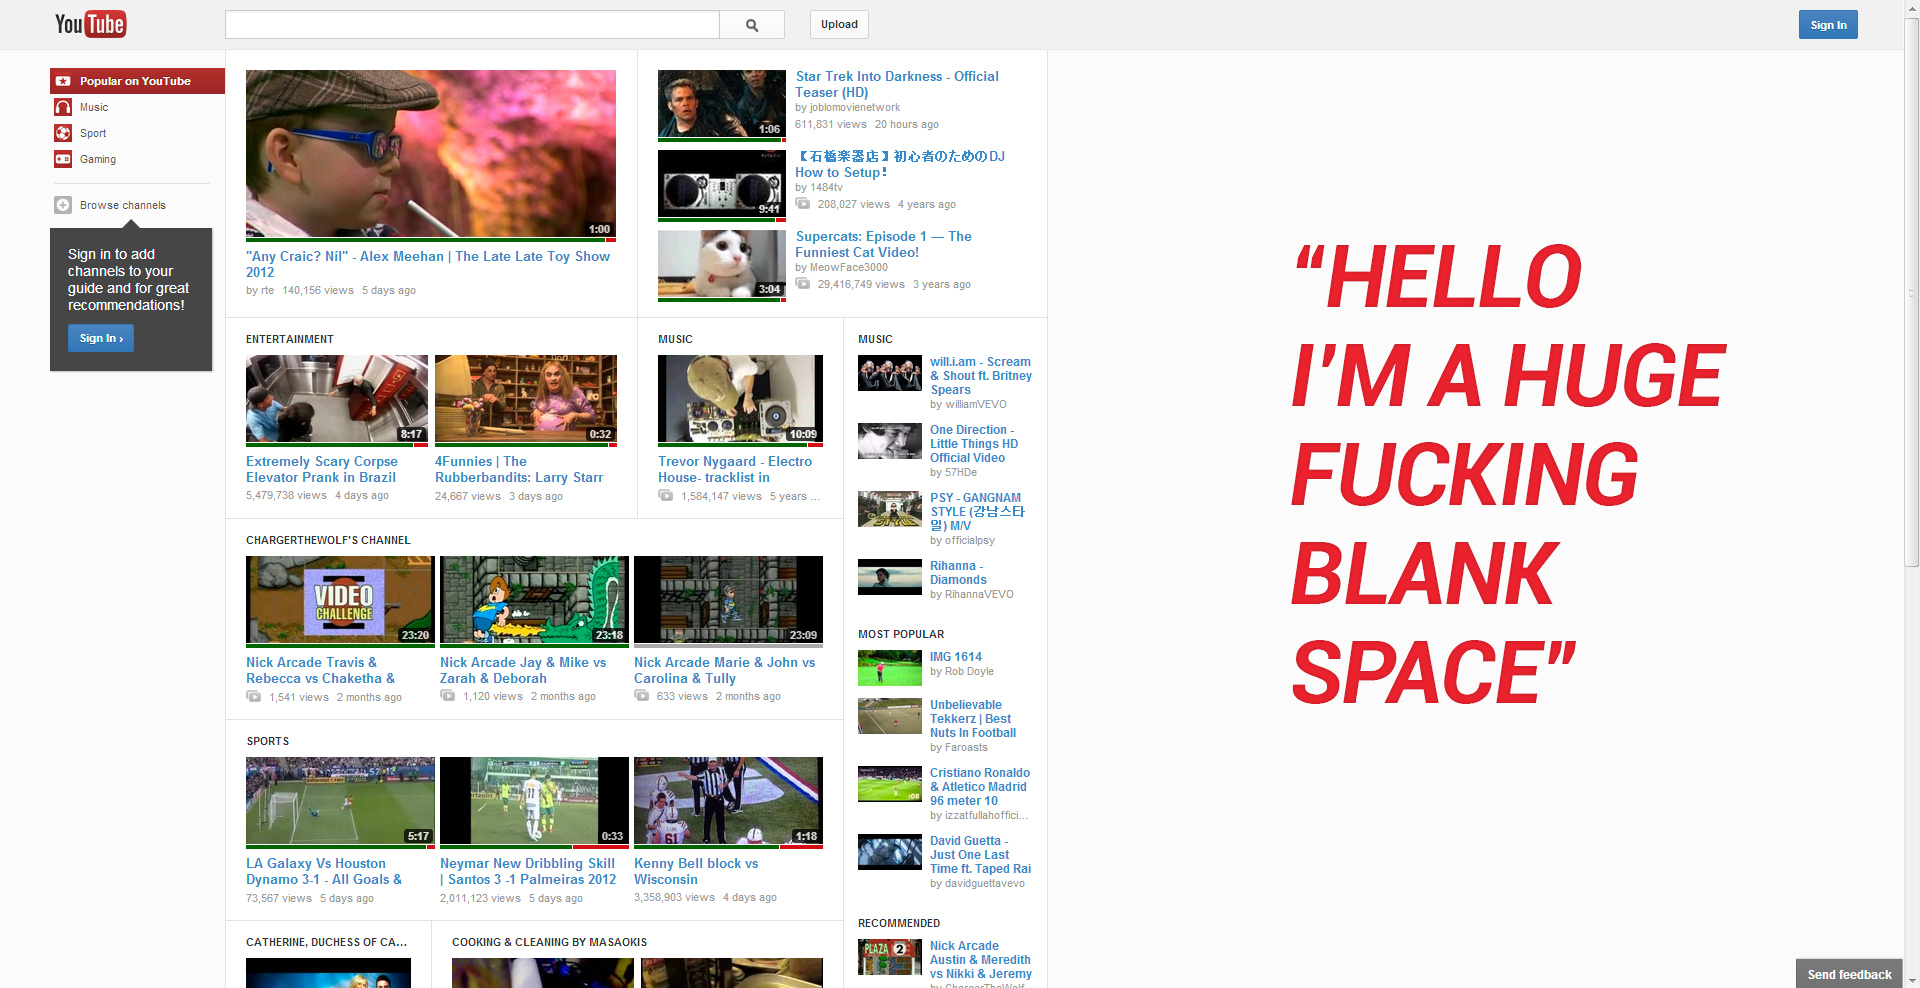Open Unbelievable Tekkerz Best Nuts link

tap(973, 719)
